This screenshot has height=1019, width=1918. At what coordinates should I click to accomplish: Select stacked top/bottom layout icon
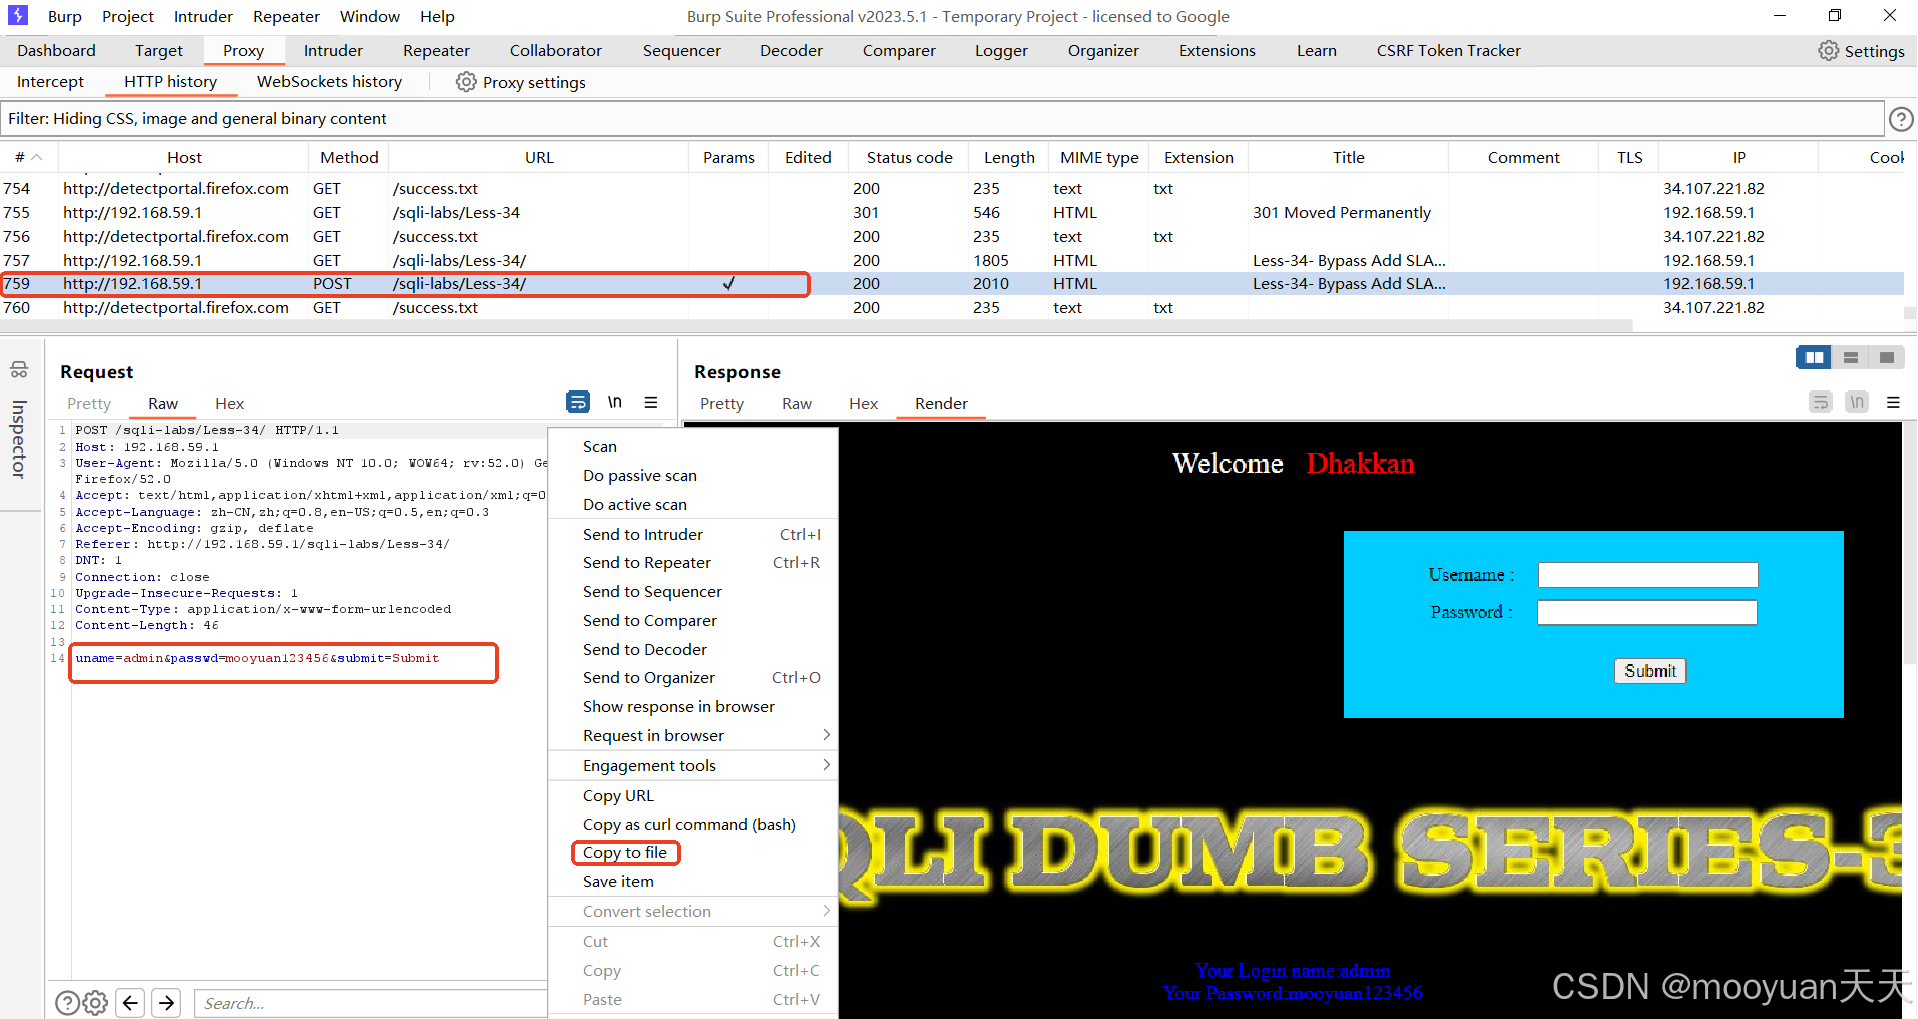(x=1851, y=357)
